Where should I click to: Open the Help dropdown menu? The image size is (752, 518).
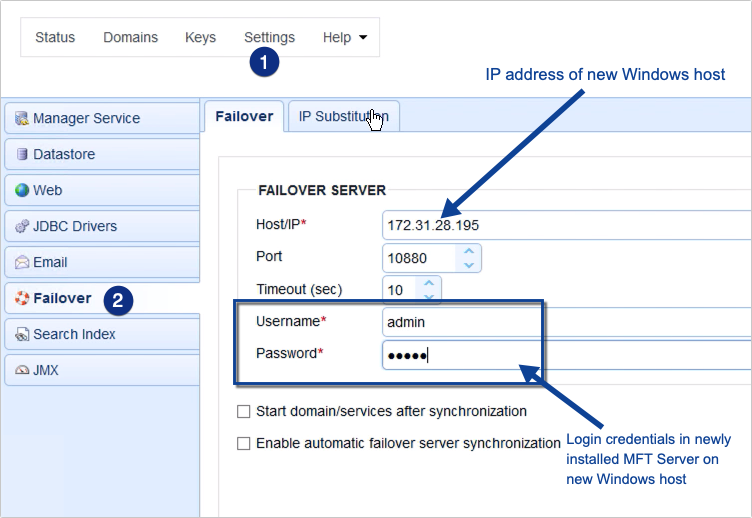344,38
